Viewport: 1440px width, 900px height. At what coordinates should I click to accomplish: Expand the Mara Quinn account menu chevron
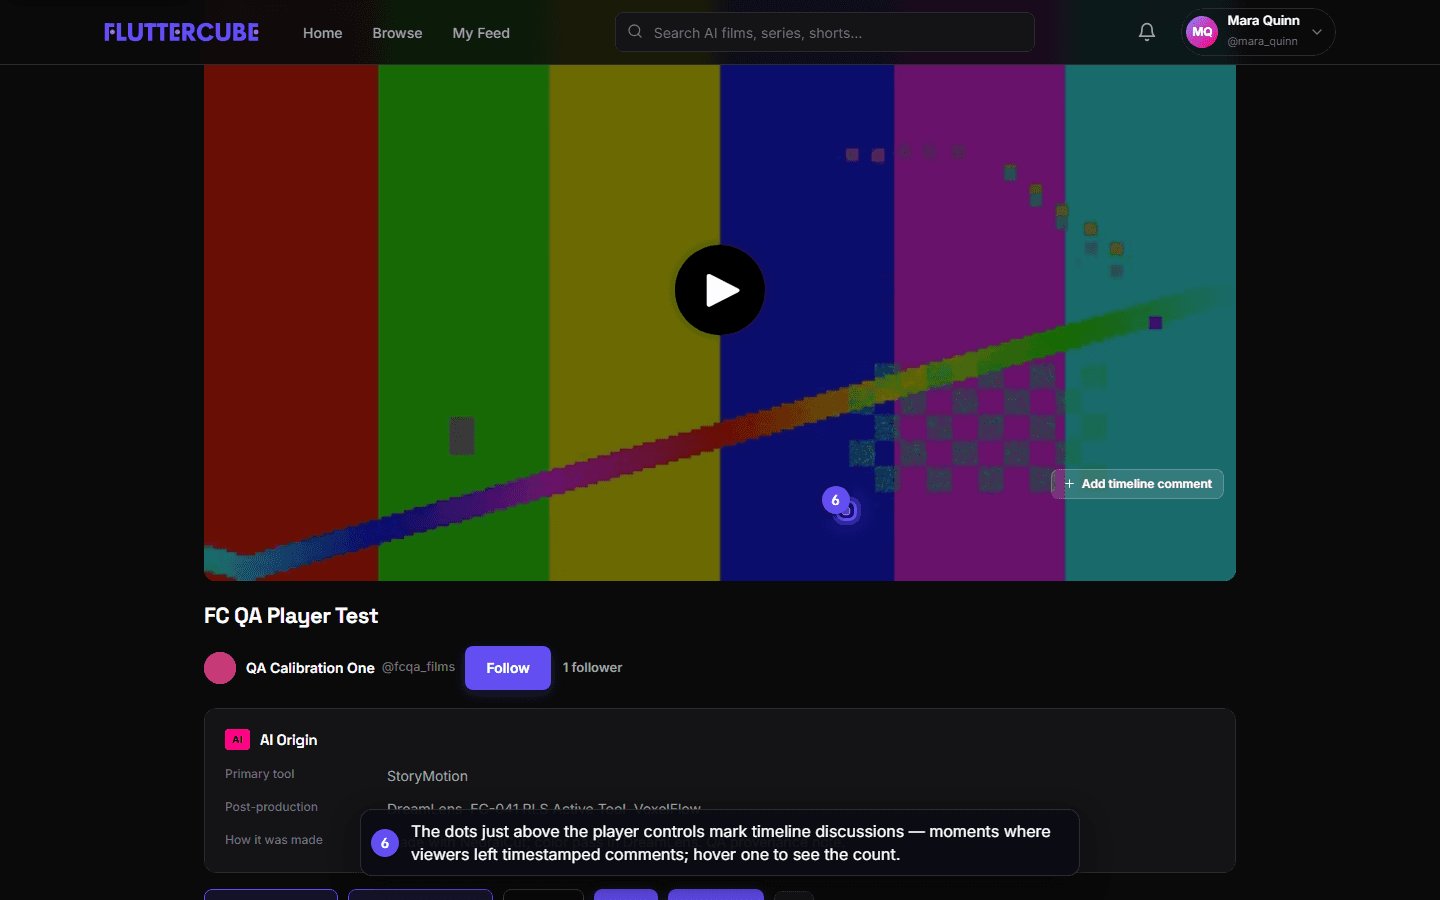point(1317,32)
